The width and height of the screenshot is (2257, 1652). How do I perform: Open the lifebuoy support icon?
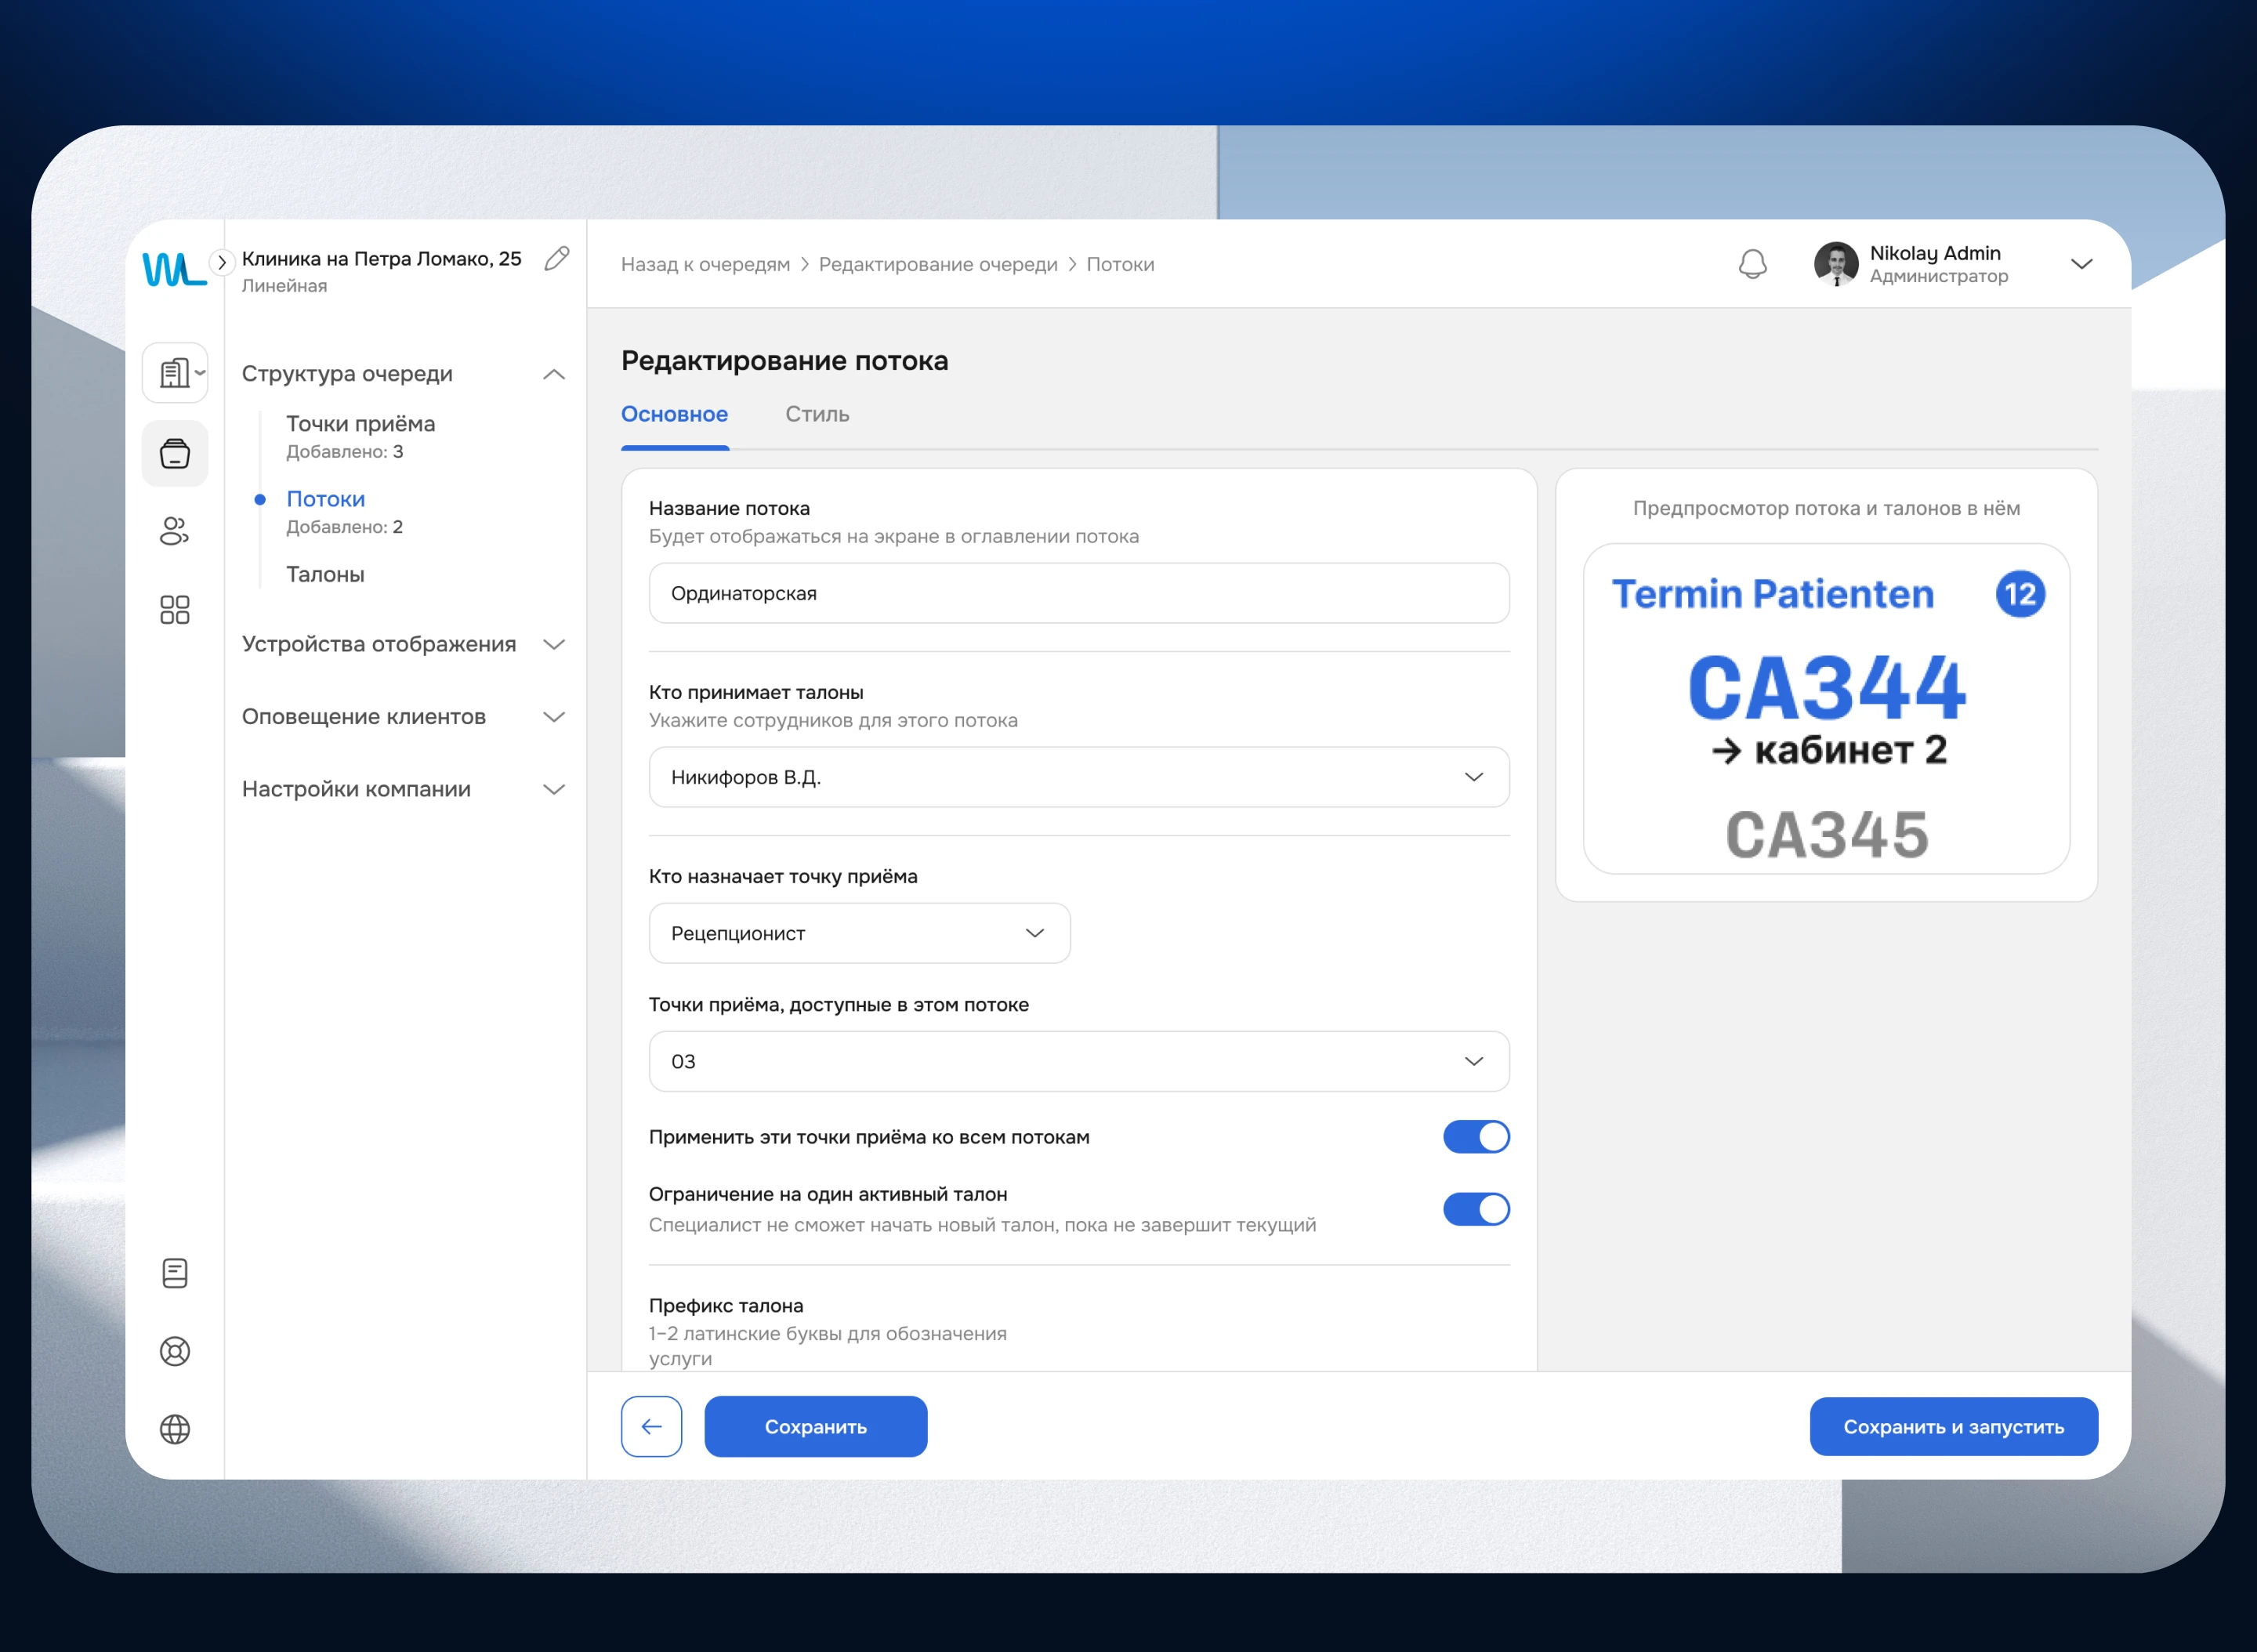[175, 1351]
